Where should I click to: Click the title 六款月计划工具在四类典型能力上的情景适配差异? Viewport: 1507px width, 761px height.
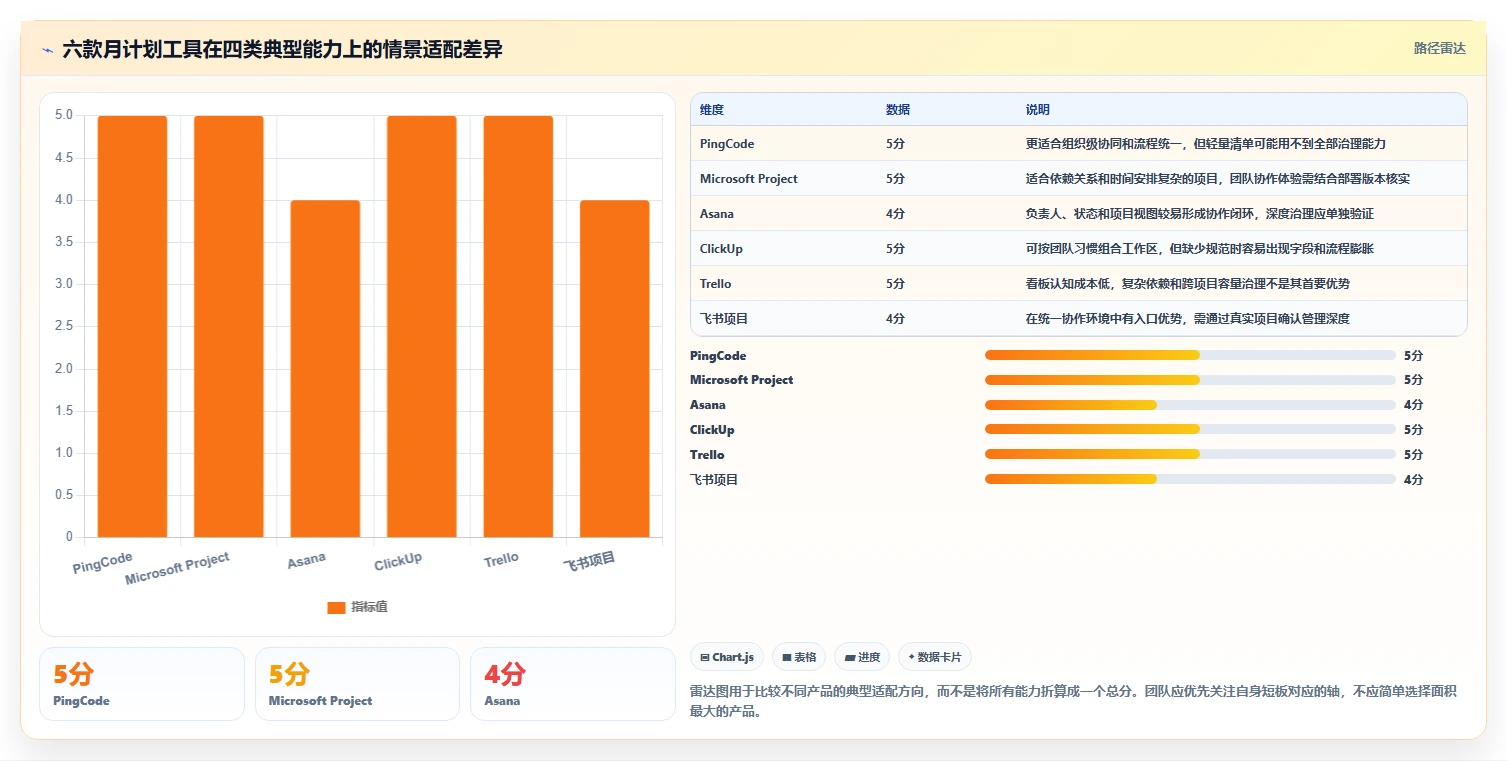click(282, 49)
